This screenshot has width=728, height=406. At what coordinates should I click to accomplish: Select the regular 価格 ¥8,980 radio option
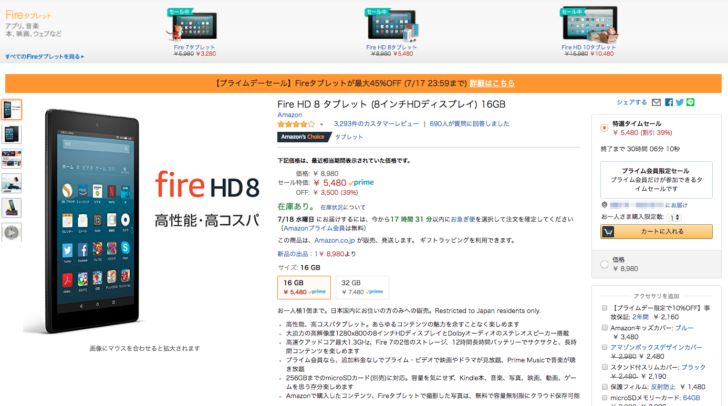tap(604, 264)
